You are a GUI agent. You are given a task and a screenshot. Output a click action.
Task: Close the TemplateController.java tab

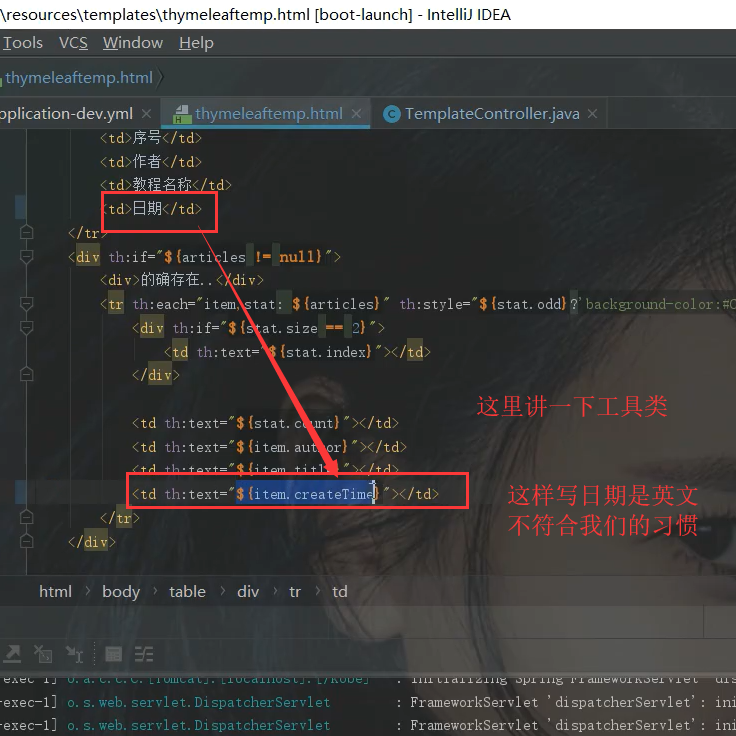[592, 114]
